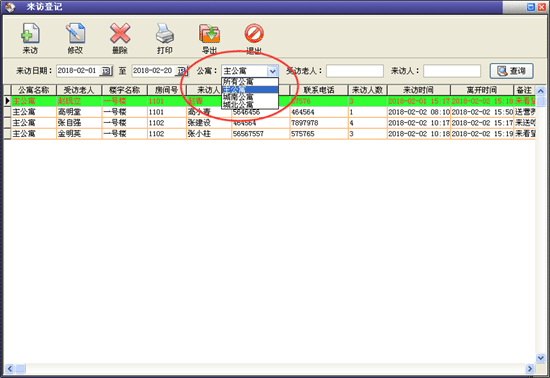This screenshot has height=378, width=550.
Task: Click the 受访老人 column header
Action: [x=79, y=90]
